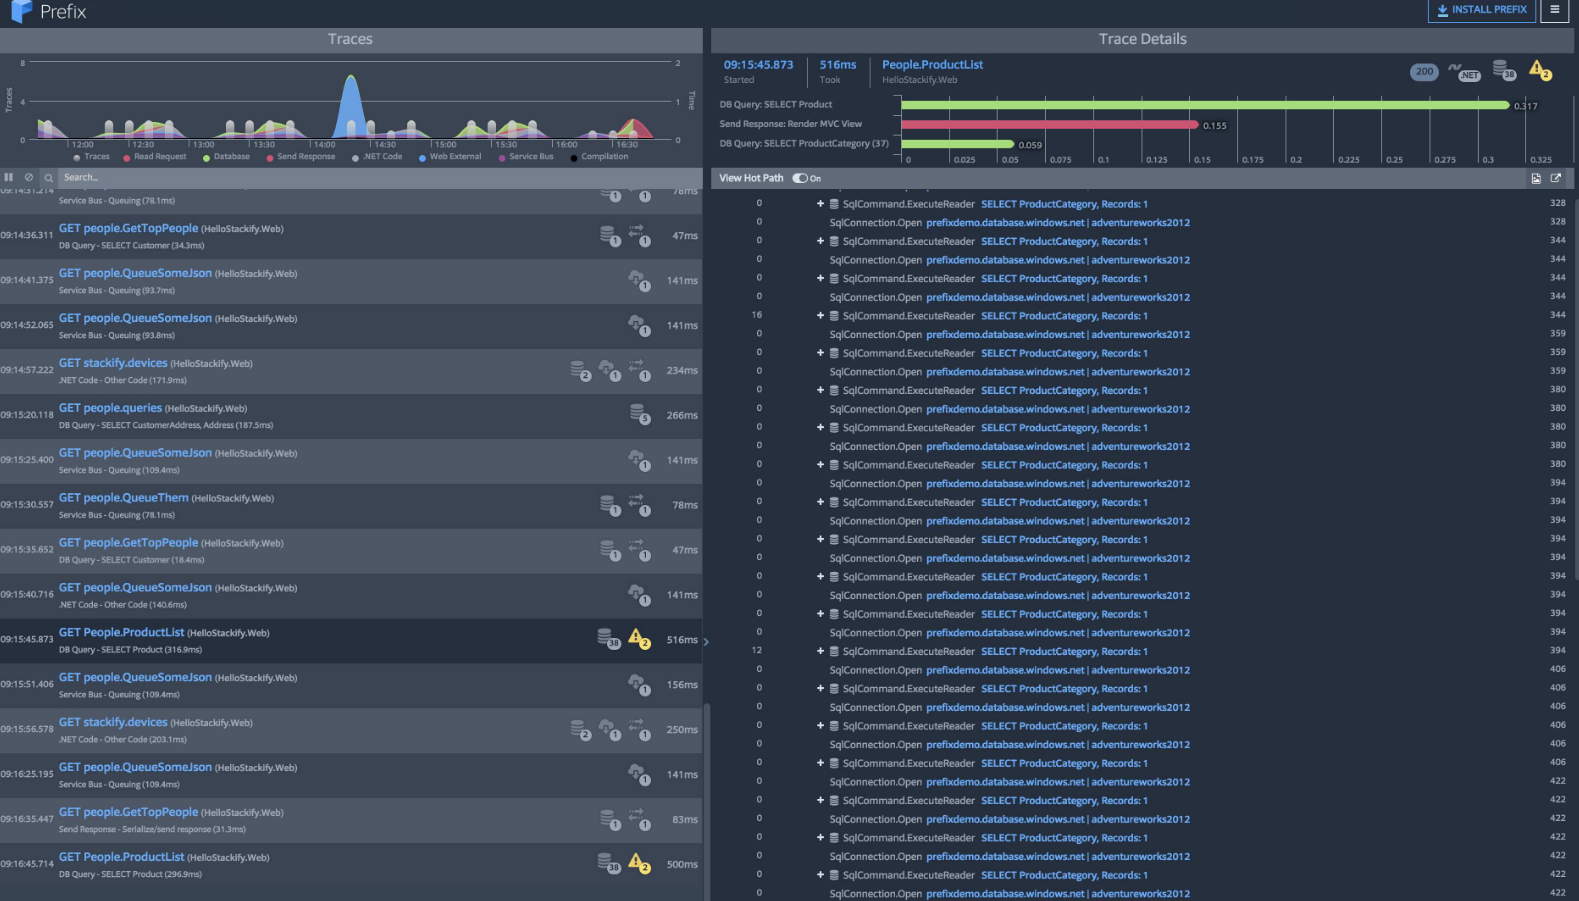Click warning icon on 09:16:45.714 ProductList trace
Screen dimensions: 1579x901
click(x=639, y=863)
